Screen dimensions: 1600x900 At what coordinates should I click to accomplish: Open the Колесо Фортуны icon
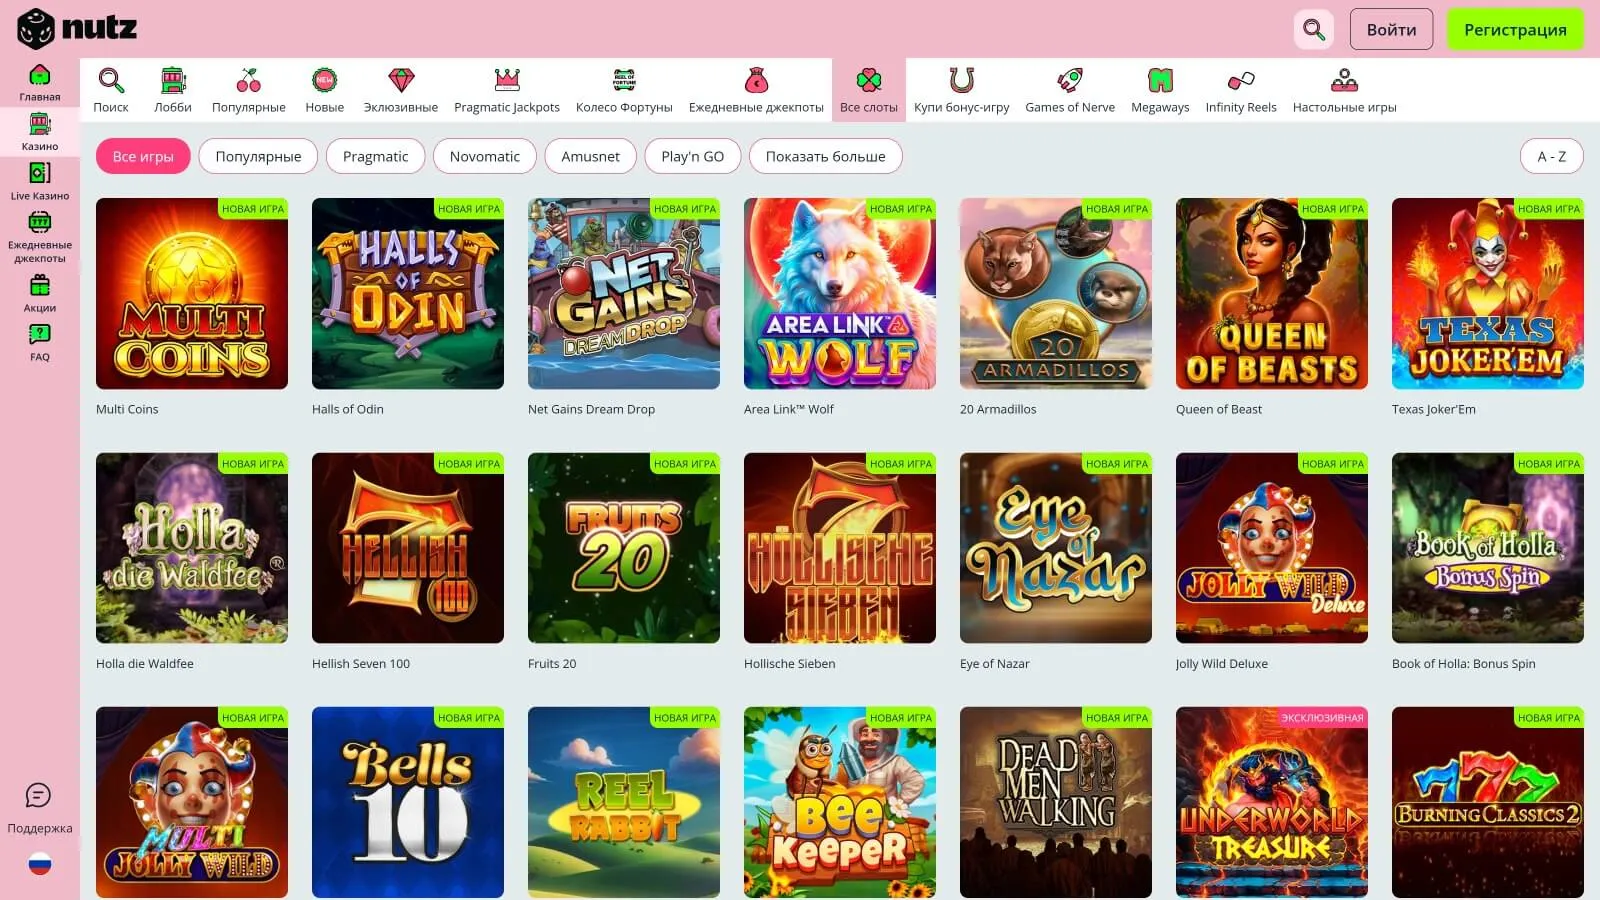pos(624,80)
